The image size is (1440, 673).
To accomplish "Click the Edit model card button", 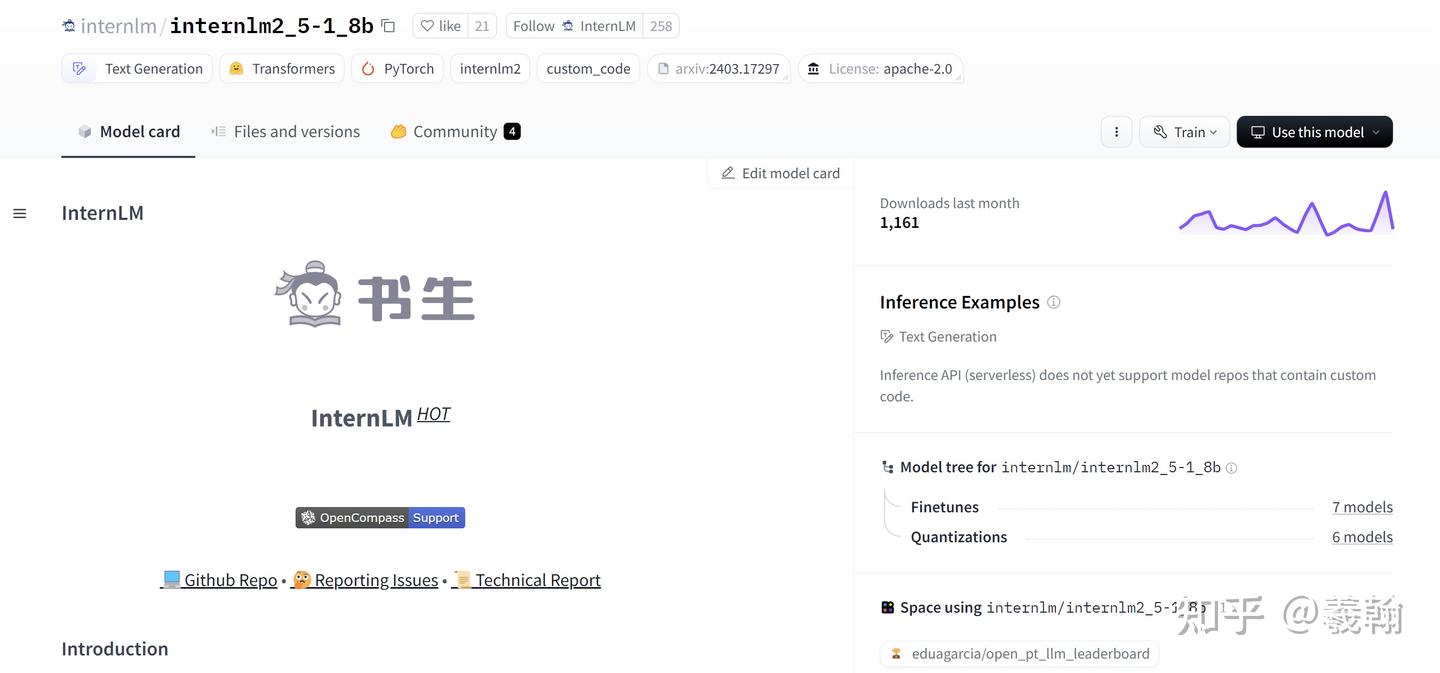I will (x=780, y=172).
